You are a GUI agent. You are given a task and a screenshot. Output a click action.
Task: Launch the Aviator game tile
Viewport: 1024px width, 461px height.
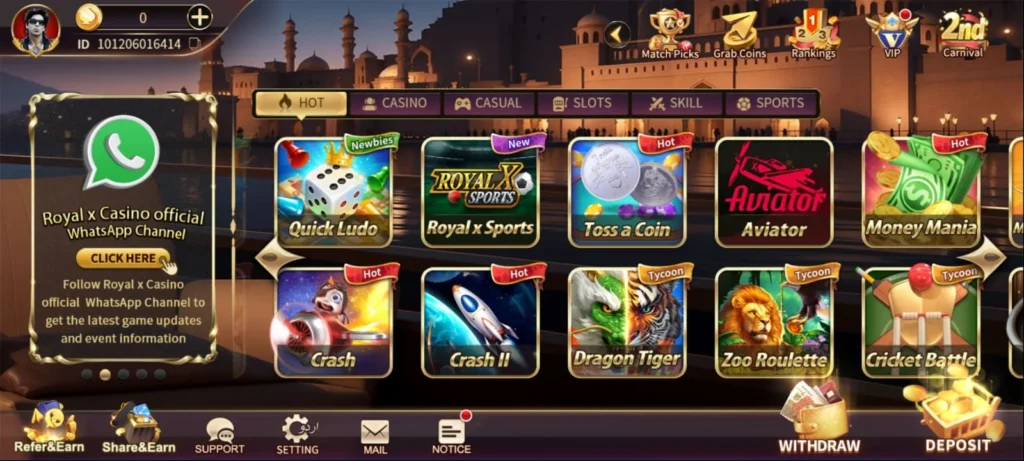pos(774,193)
